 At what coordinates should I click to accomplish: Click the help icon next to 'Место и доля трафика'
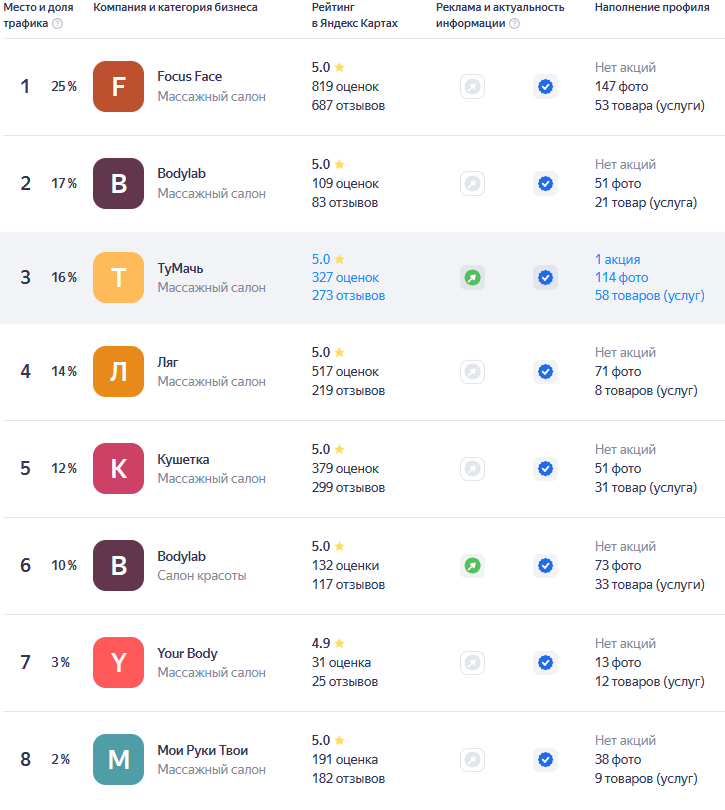(57, 24)
